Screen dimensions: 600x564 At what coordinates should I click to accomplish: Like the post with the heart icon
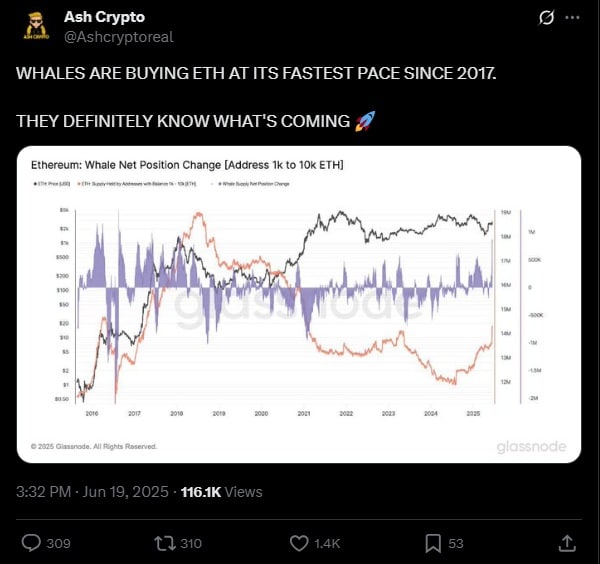[x=298, y=542]
